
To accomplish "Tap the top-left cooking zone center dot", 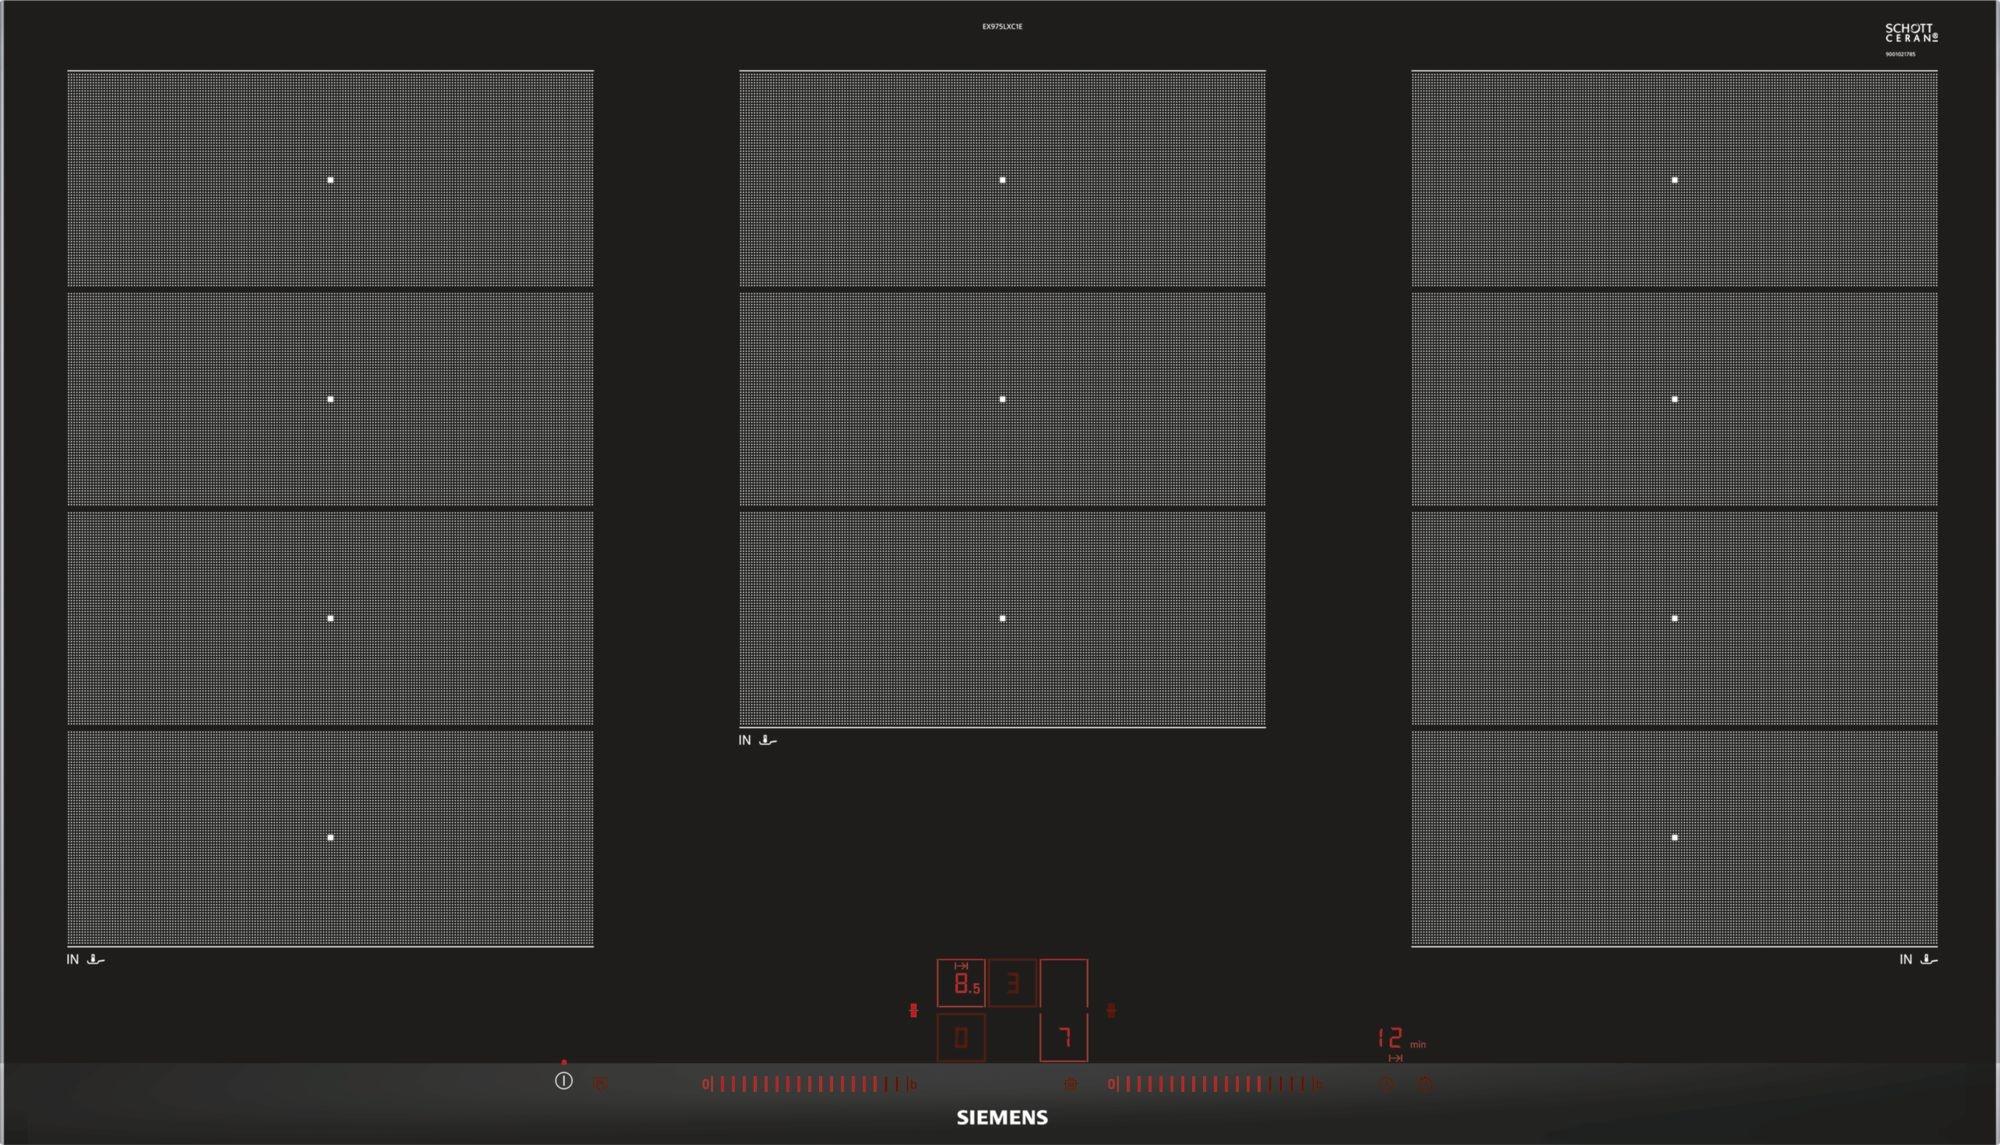I will (x=330, y=180).
